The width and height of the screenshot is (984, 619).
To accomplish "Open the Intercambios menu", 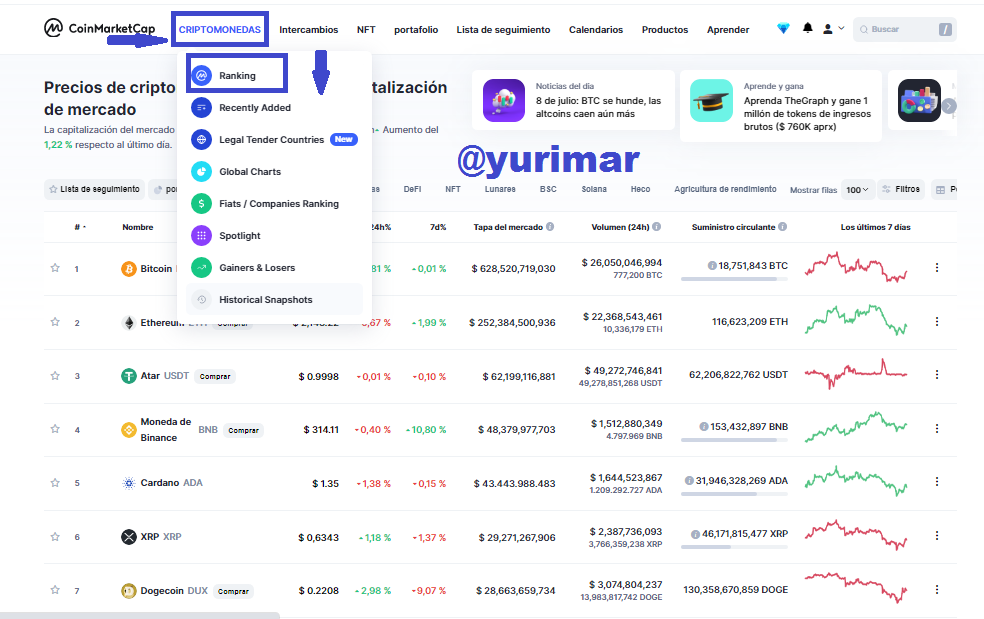I will (308, 30).
